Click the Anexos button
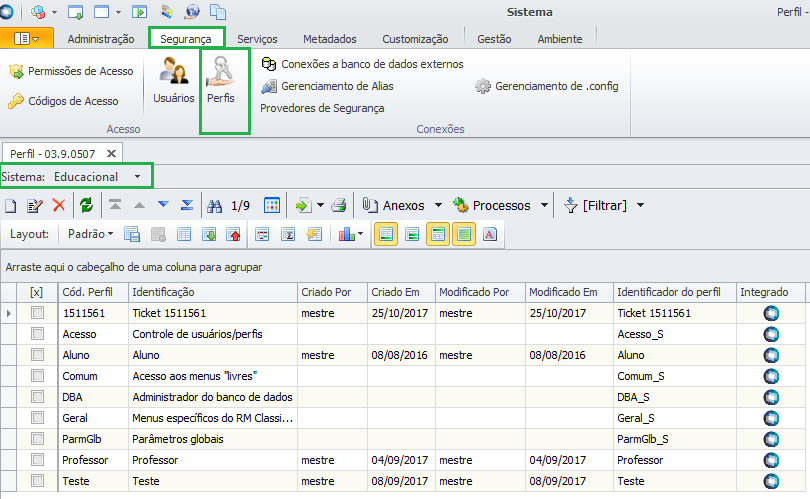 tap(394, 206)
